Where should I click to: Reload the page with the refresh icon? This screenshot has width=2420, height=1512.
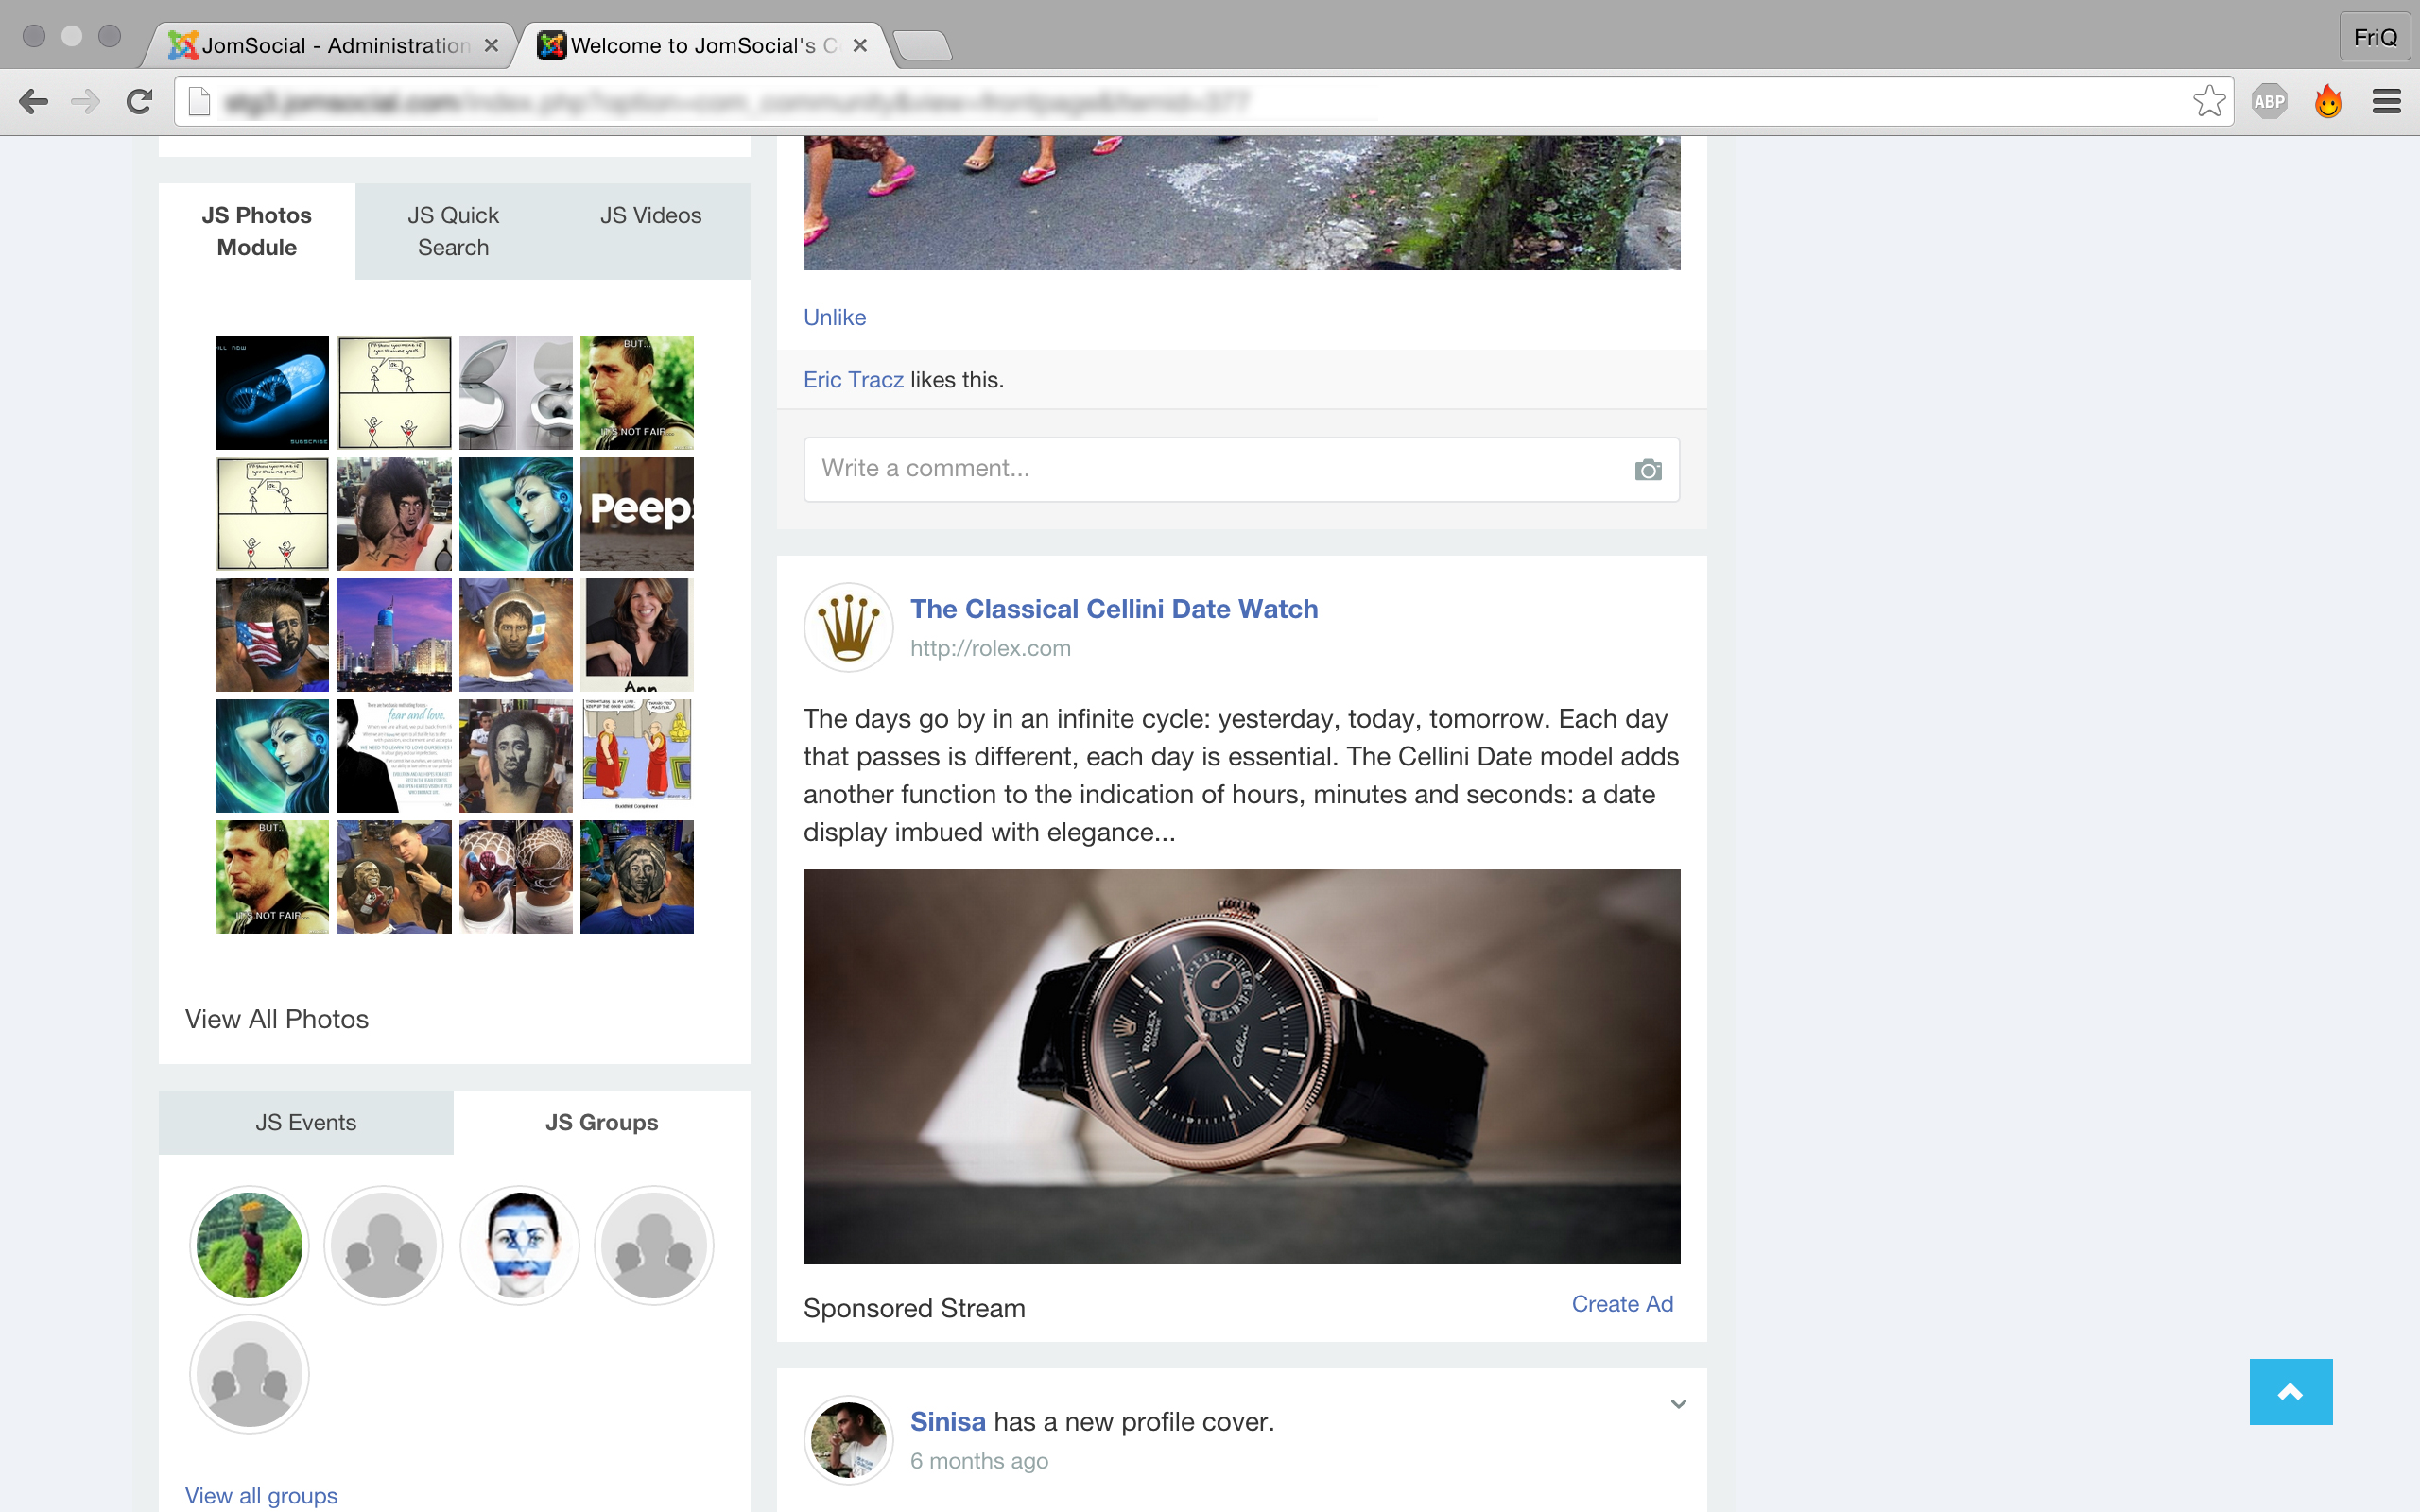point(140,101)
